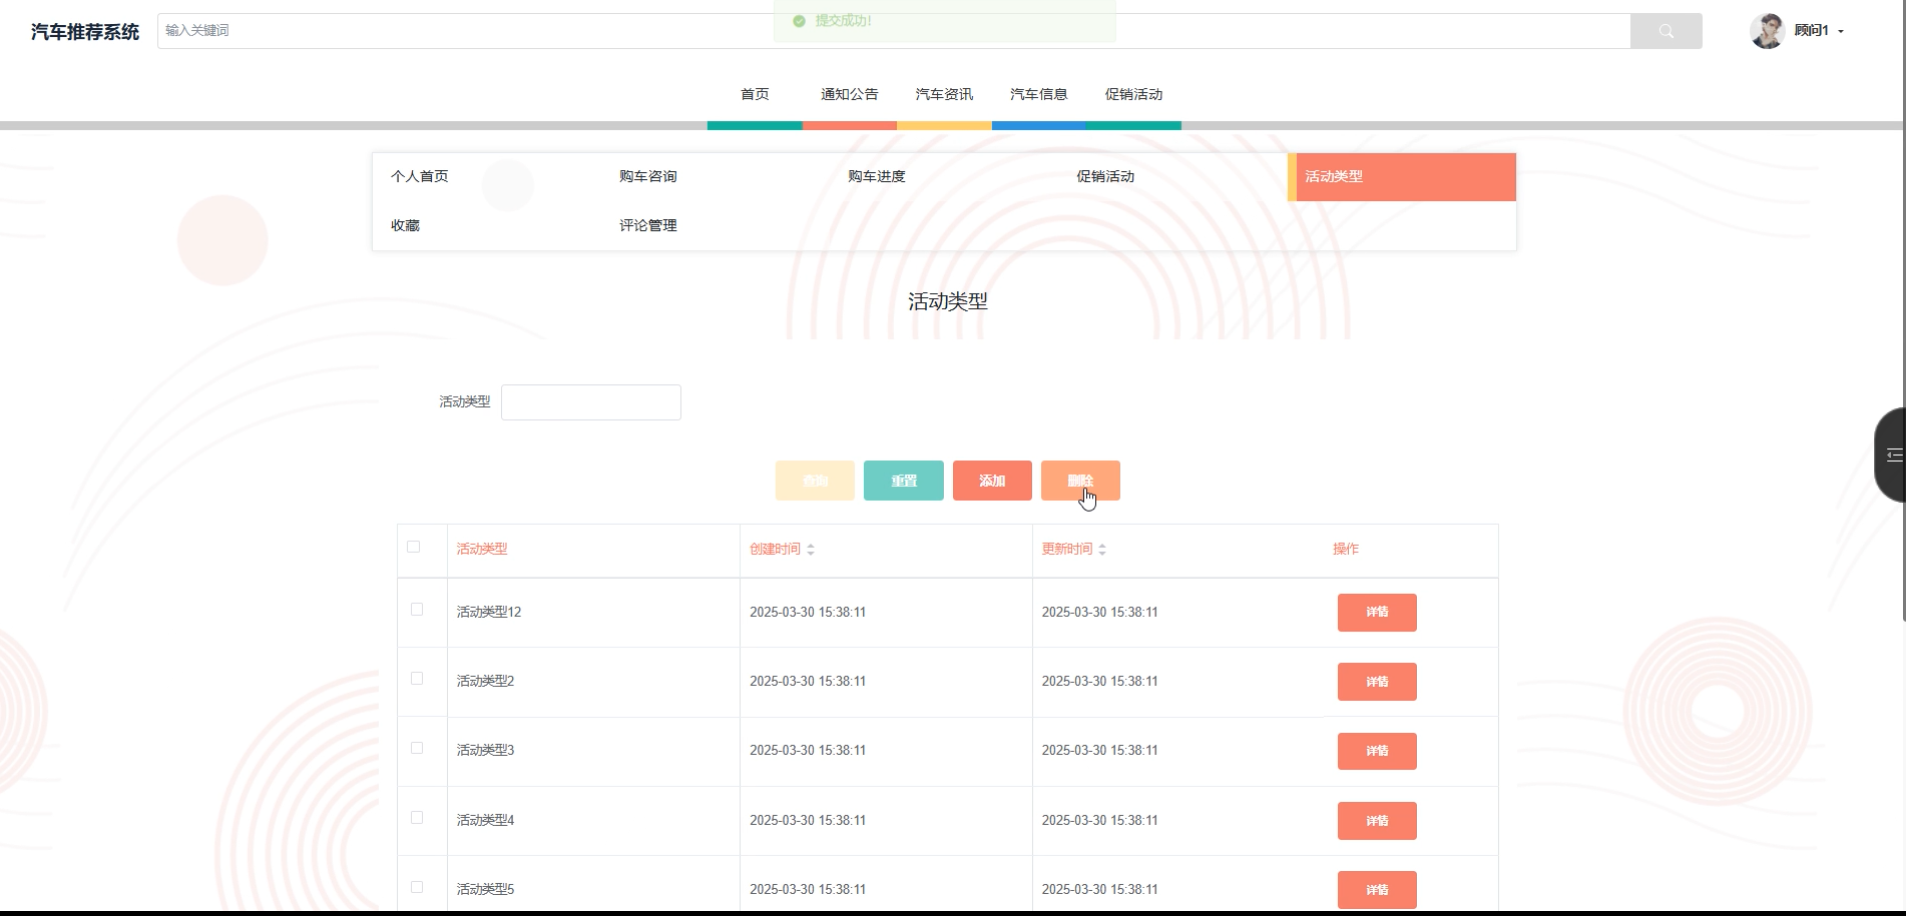This screenshot has width=1906, height=916.
Task: Select the 活动类型5 name cell
Action: pos(485,889)
